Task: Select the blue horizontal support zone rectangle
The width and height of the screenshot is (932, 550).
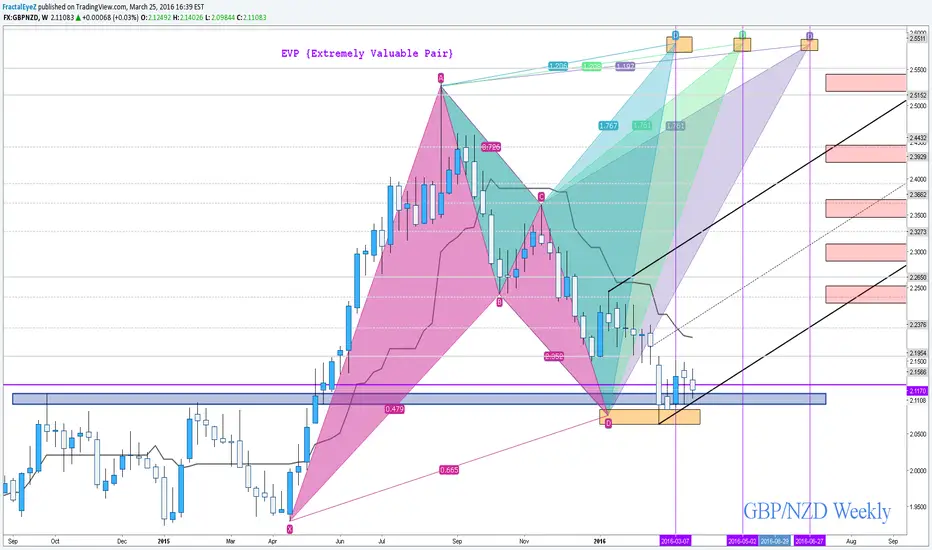Action: click(x=419, y=399)
